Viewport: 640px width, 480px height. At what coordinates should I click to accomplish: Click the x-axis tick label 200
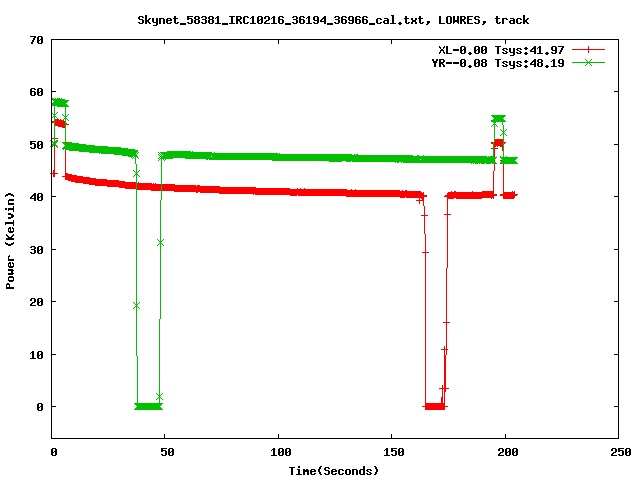pos(508,452)
